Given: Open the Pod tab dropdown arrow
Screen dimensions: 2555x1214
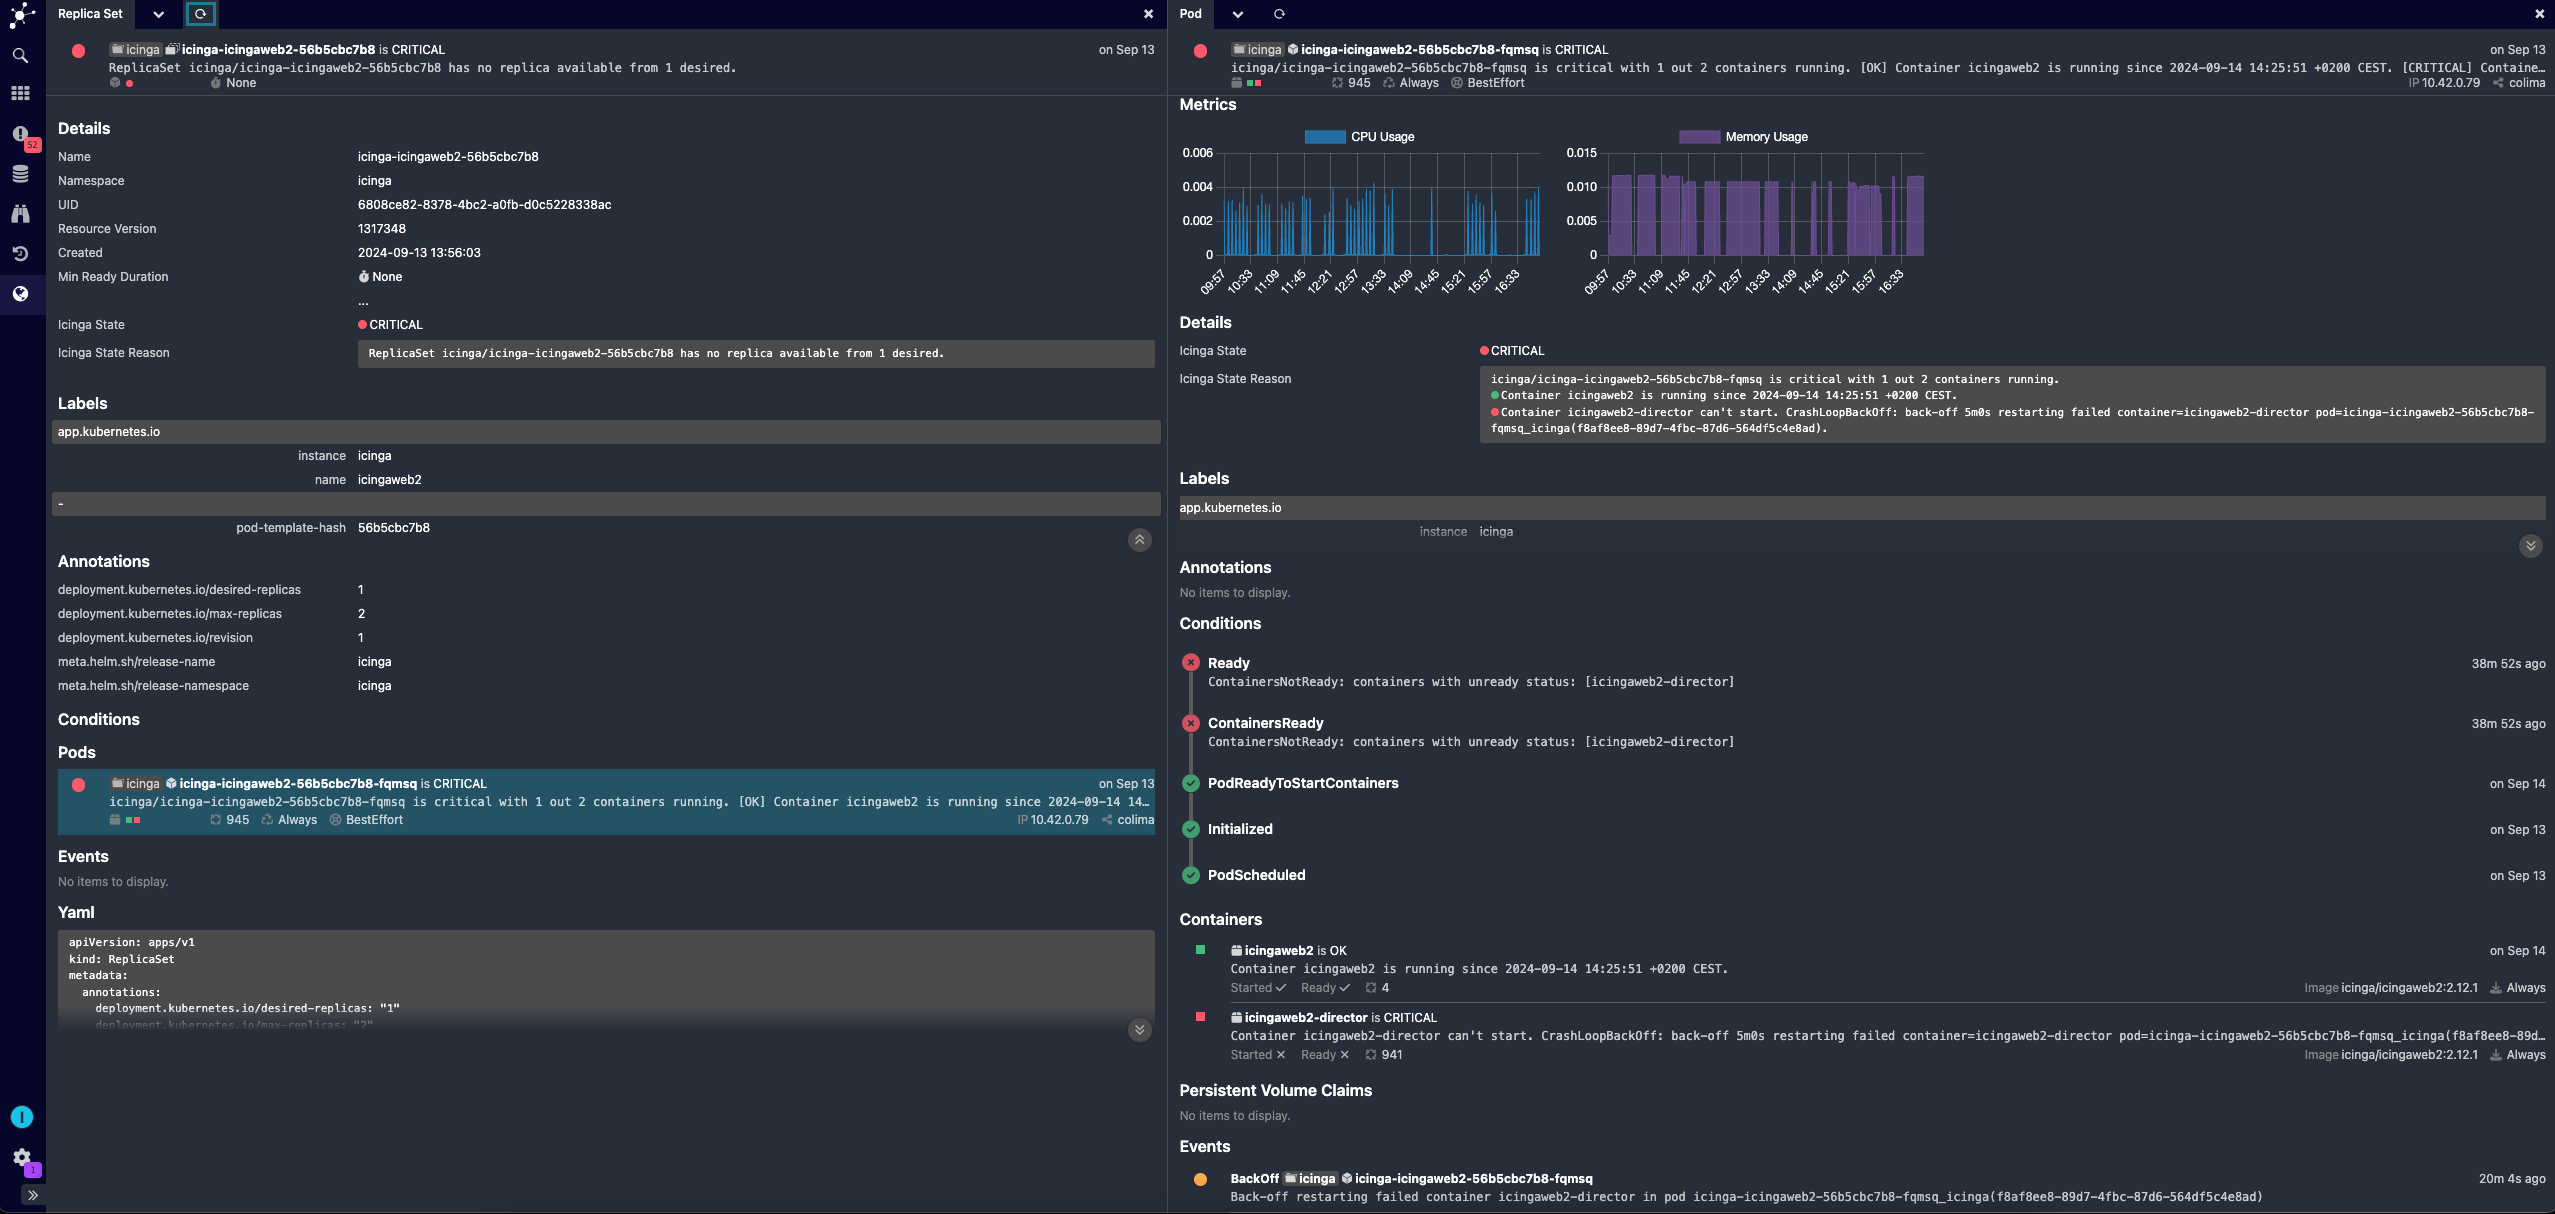Looking at the screenshot, I should click(x=1238, y=14).
